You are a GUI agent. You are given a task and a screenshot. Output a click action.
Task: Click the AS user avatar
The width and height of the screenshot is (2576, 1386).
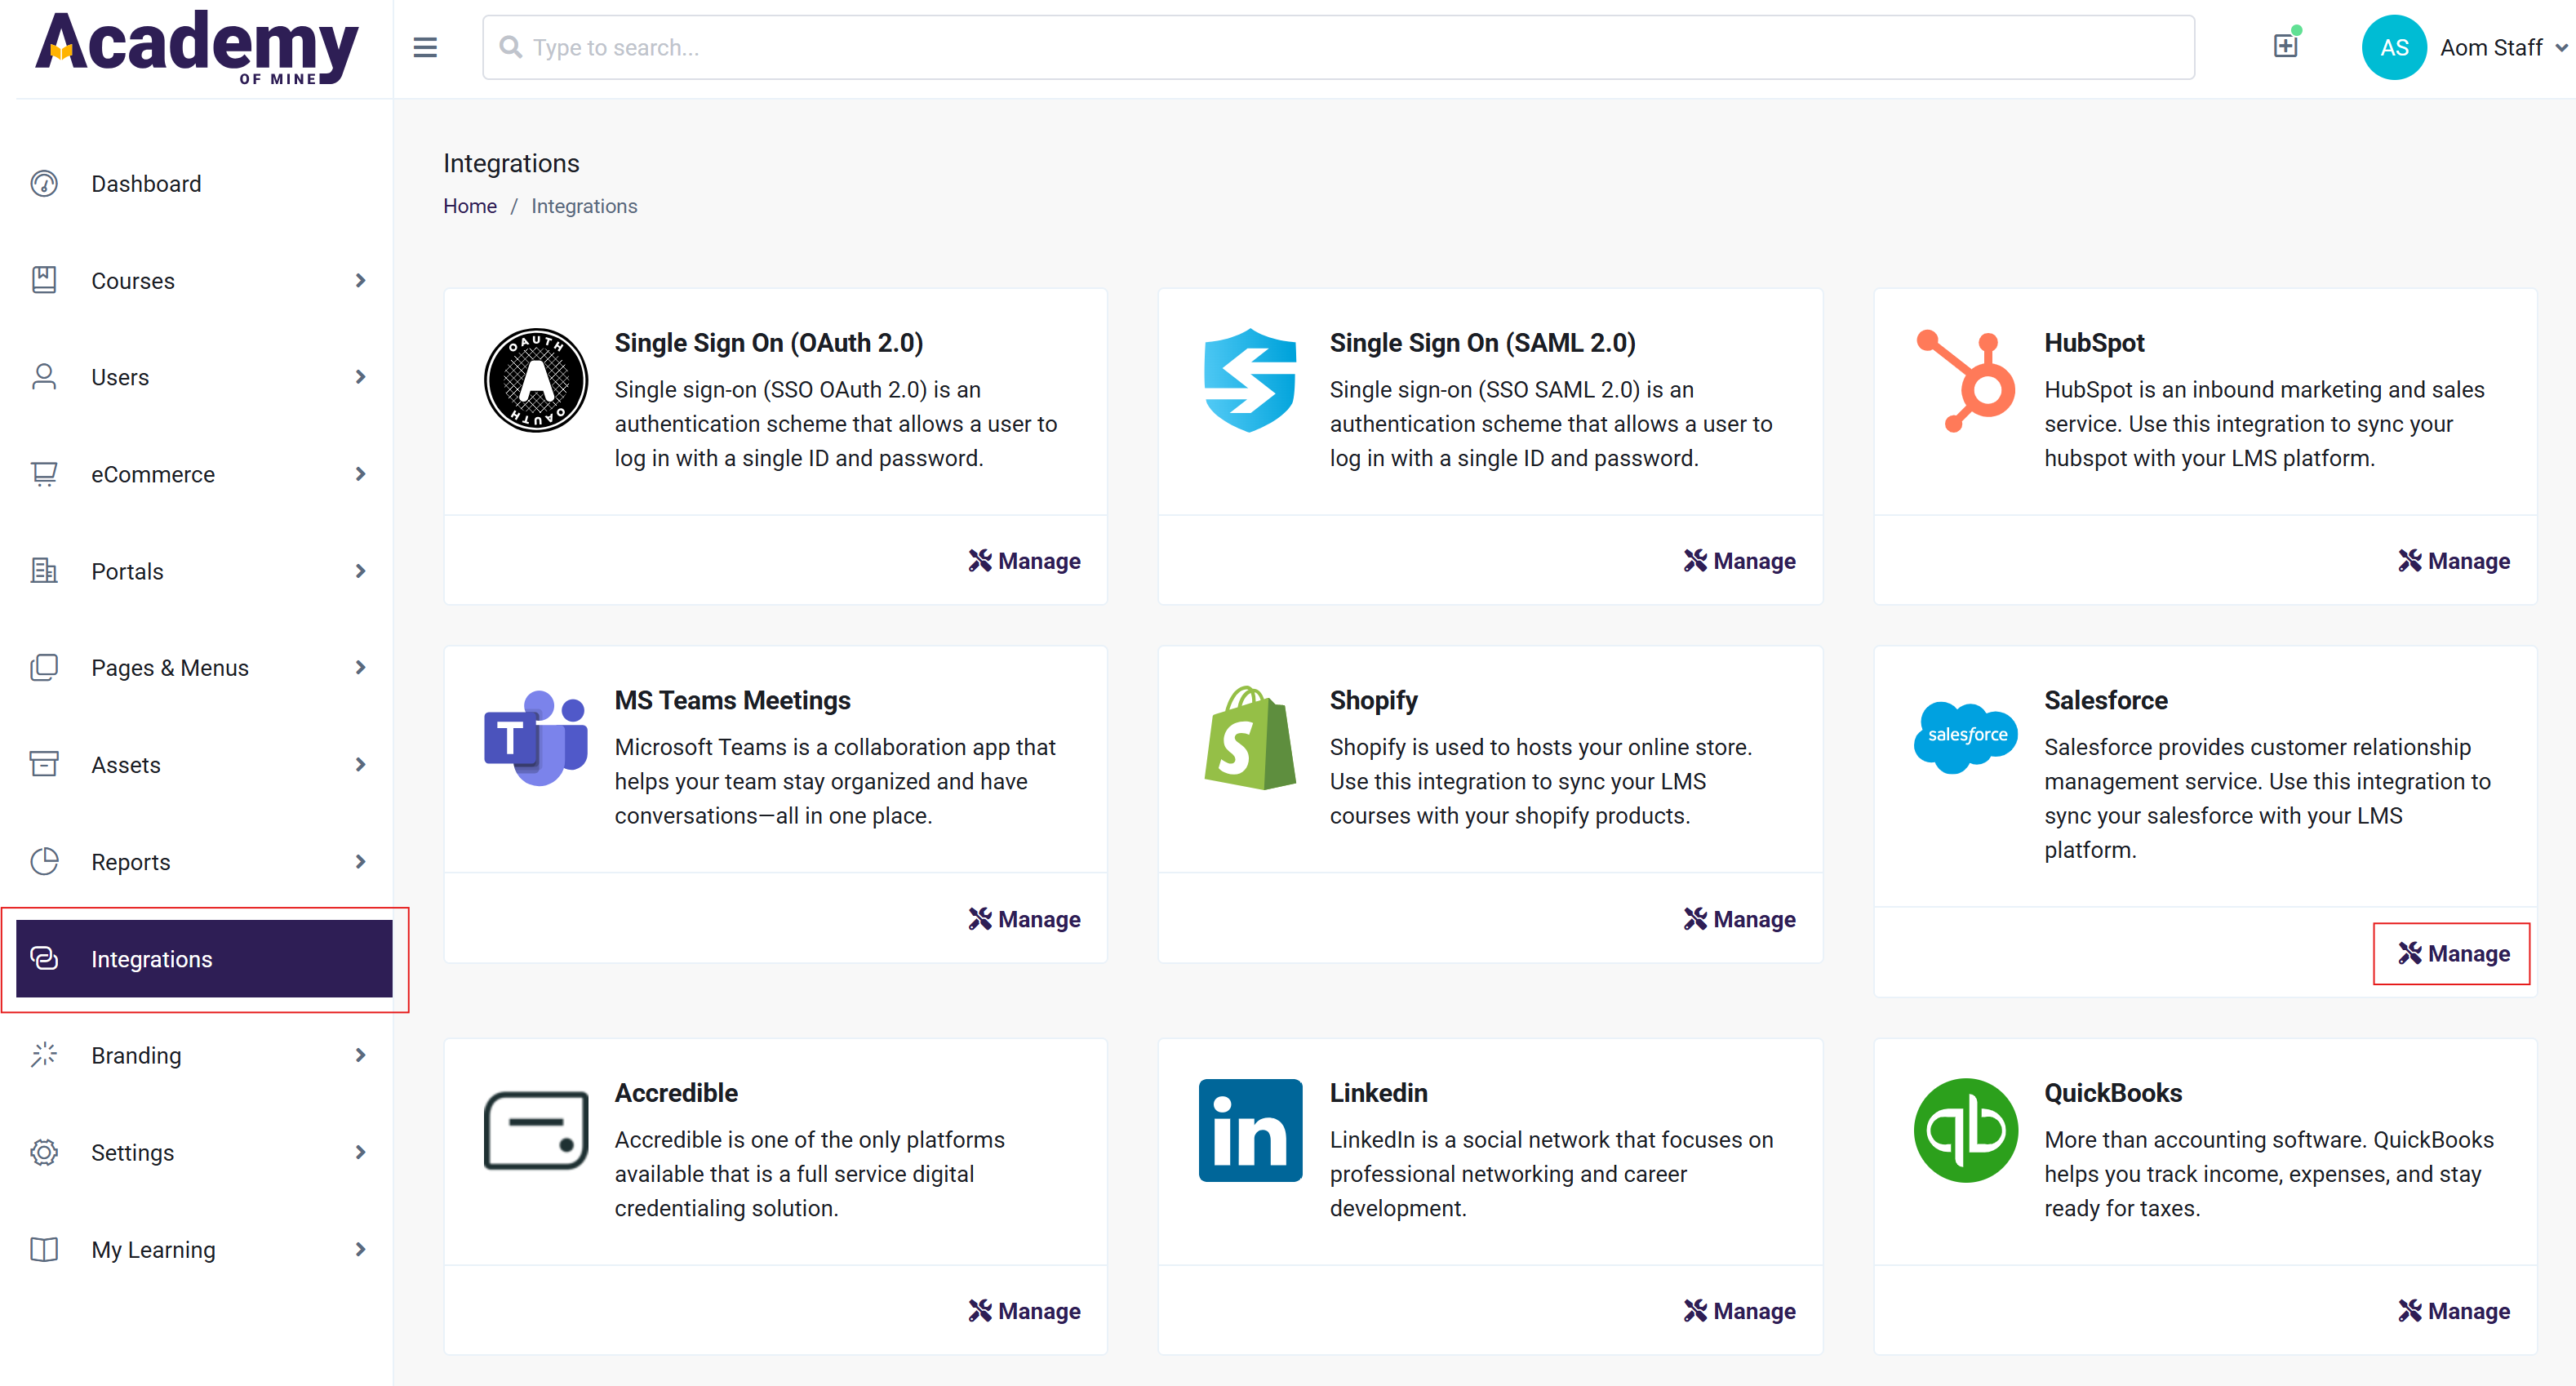(2393, 47)
